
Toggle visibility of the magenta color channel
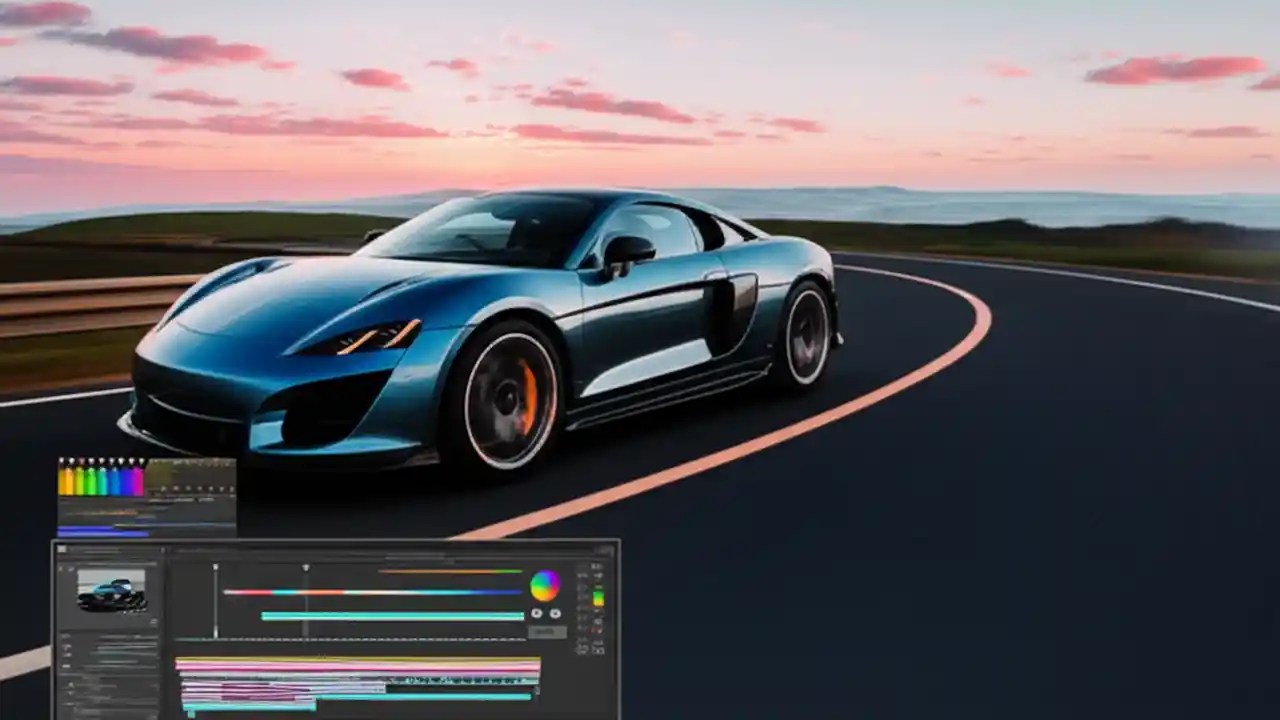click(x=141, y=460)
